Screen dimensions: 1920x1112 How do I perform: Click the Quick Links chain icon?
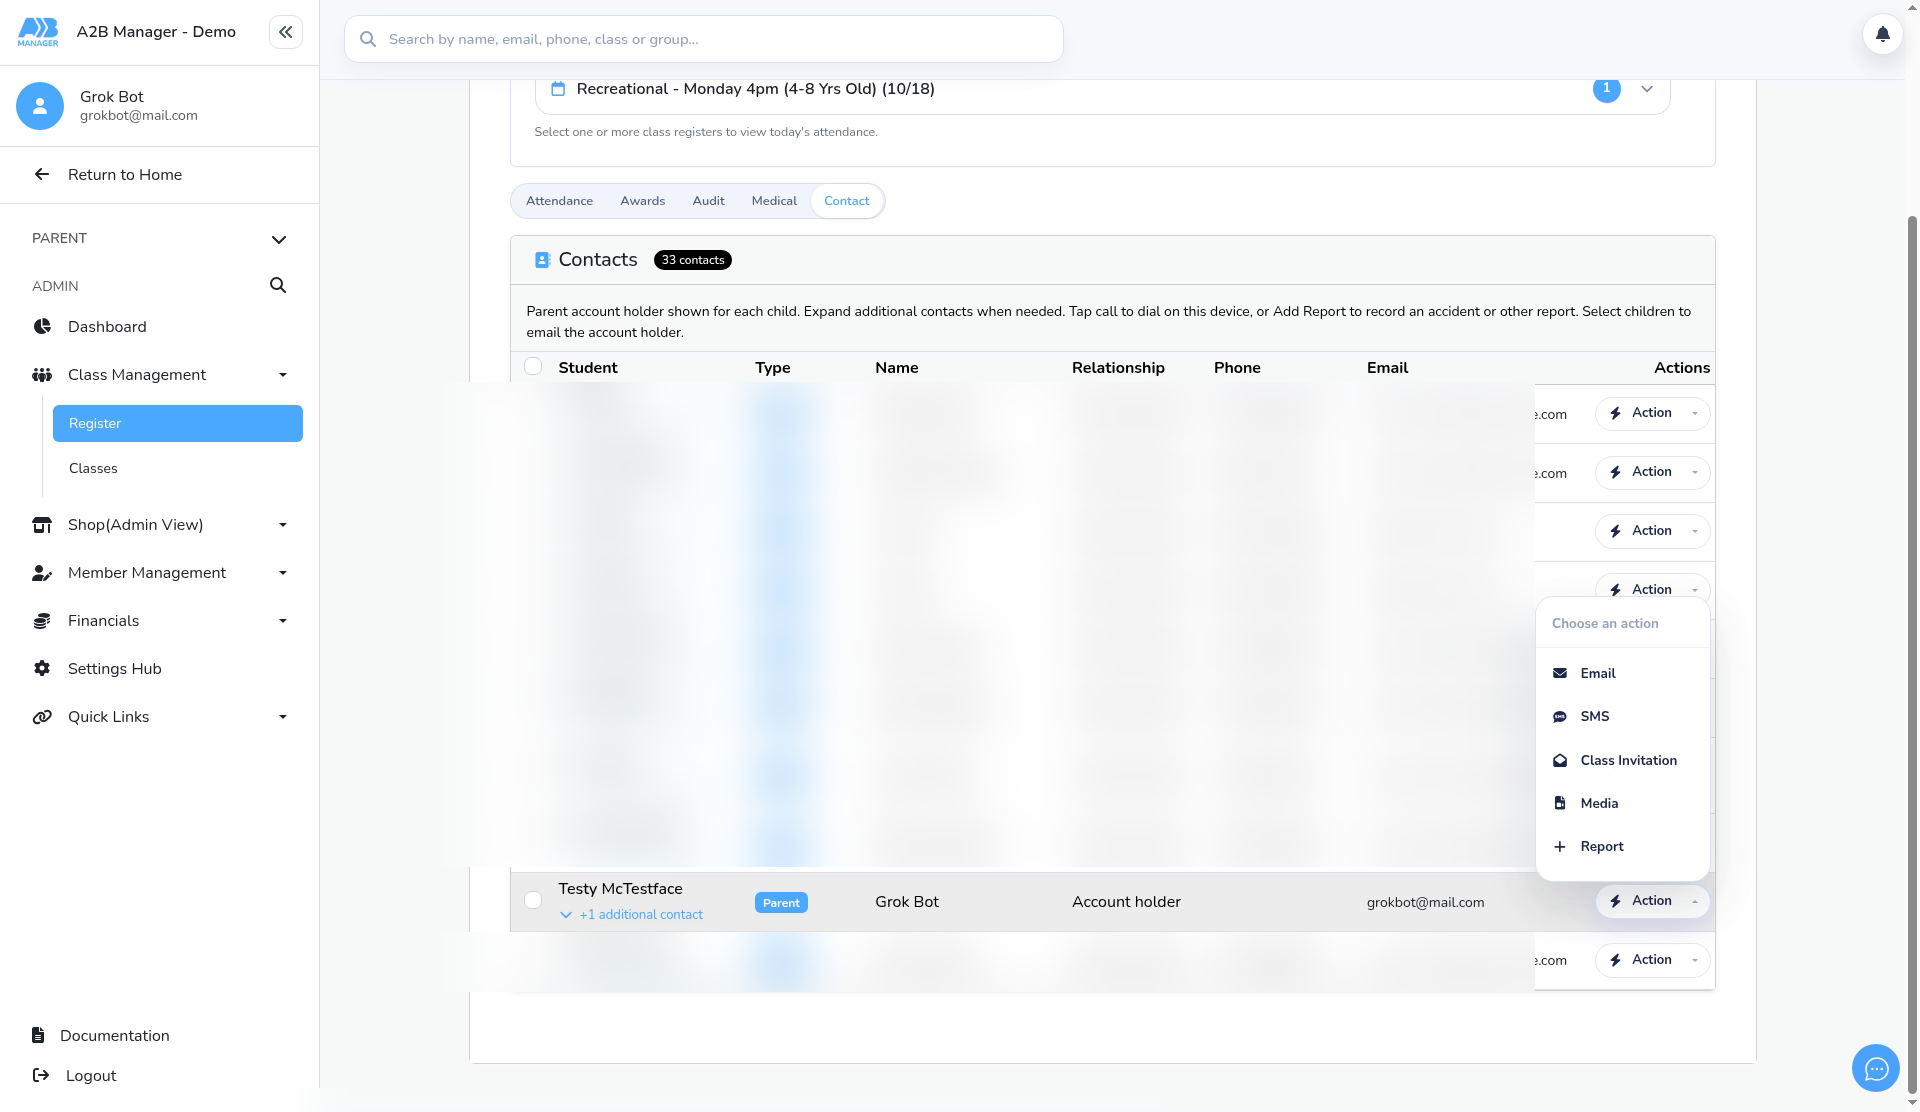(x=42, y=717)
